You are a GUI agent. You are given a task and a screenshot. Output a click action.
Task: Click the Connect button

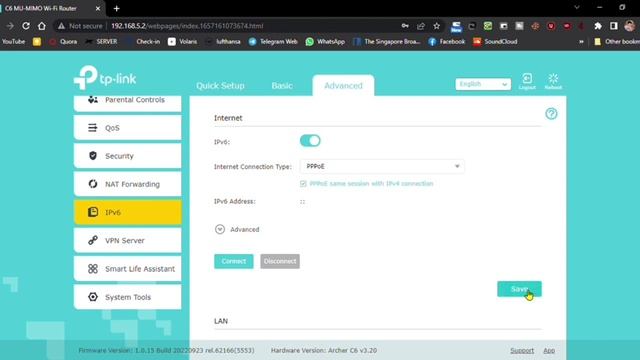point(233,261)
